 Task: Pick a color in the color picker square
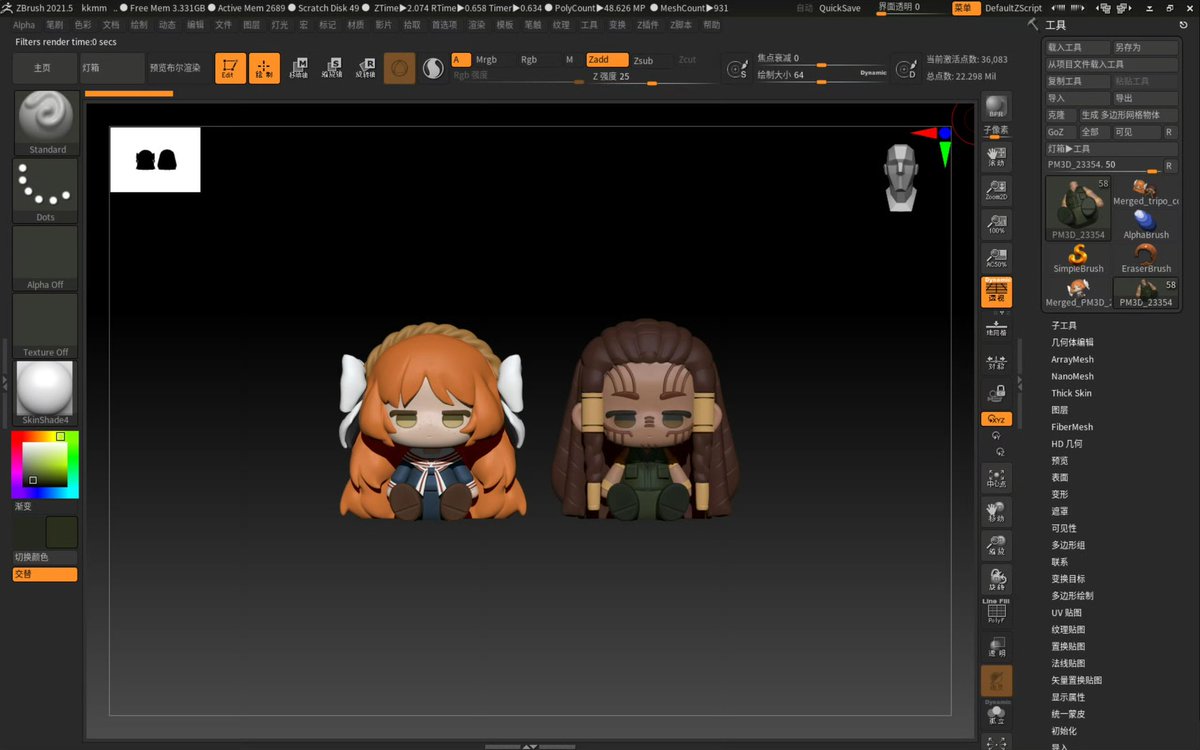click(45, 463)
